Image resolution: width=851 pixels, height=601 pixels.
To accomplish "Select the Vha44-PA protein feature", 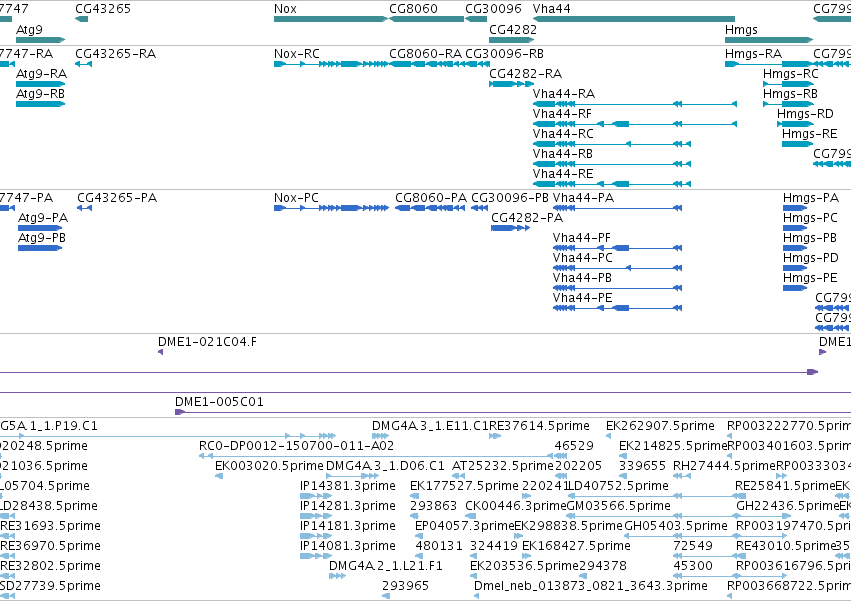I will point(617,208).
